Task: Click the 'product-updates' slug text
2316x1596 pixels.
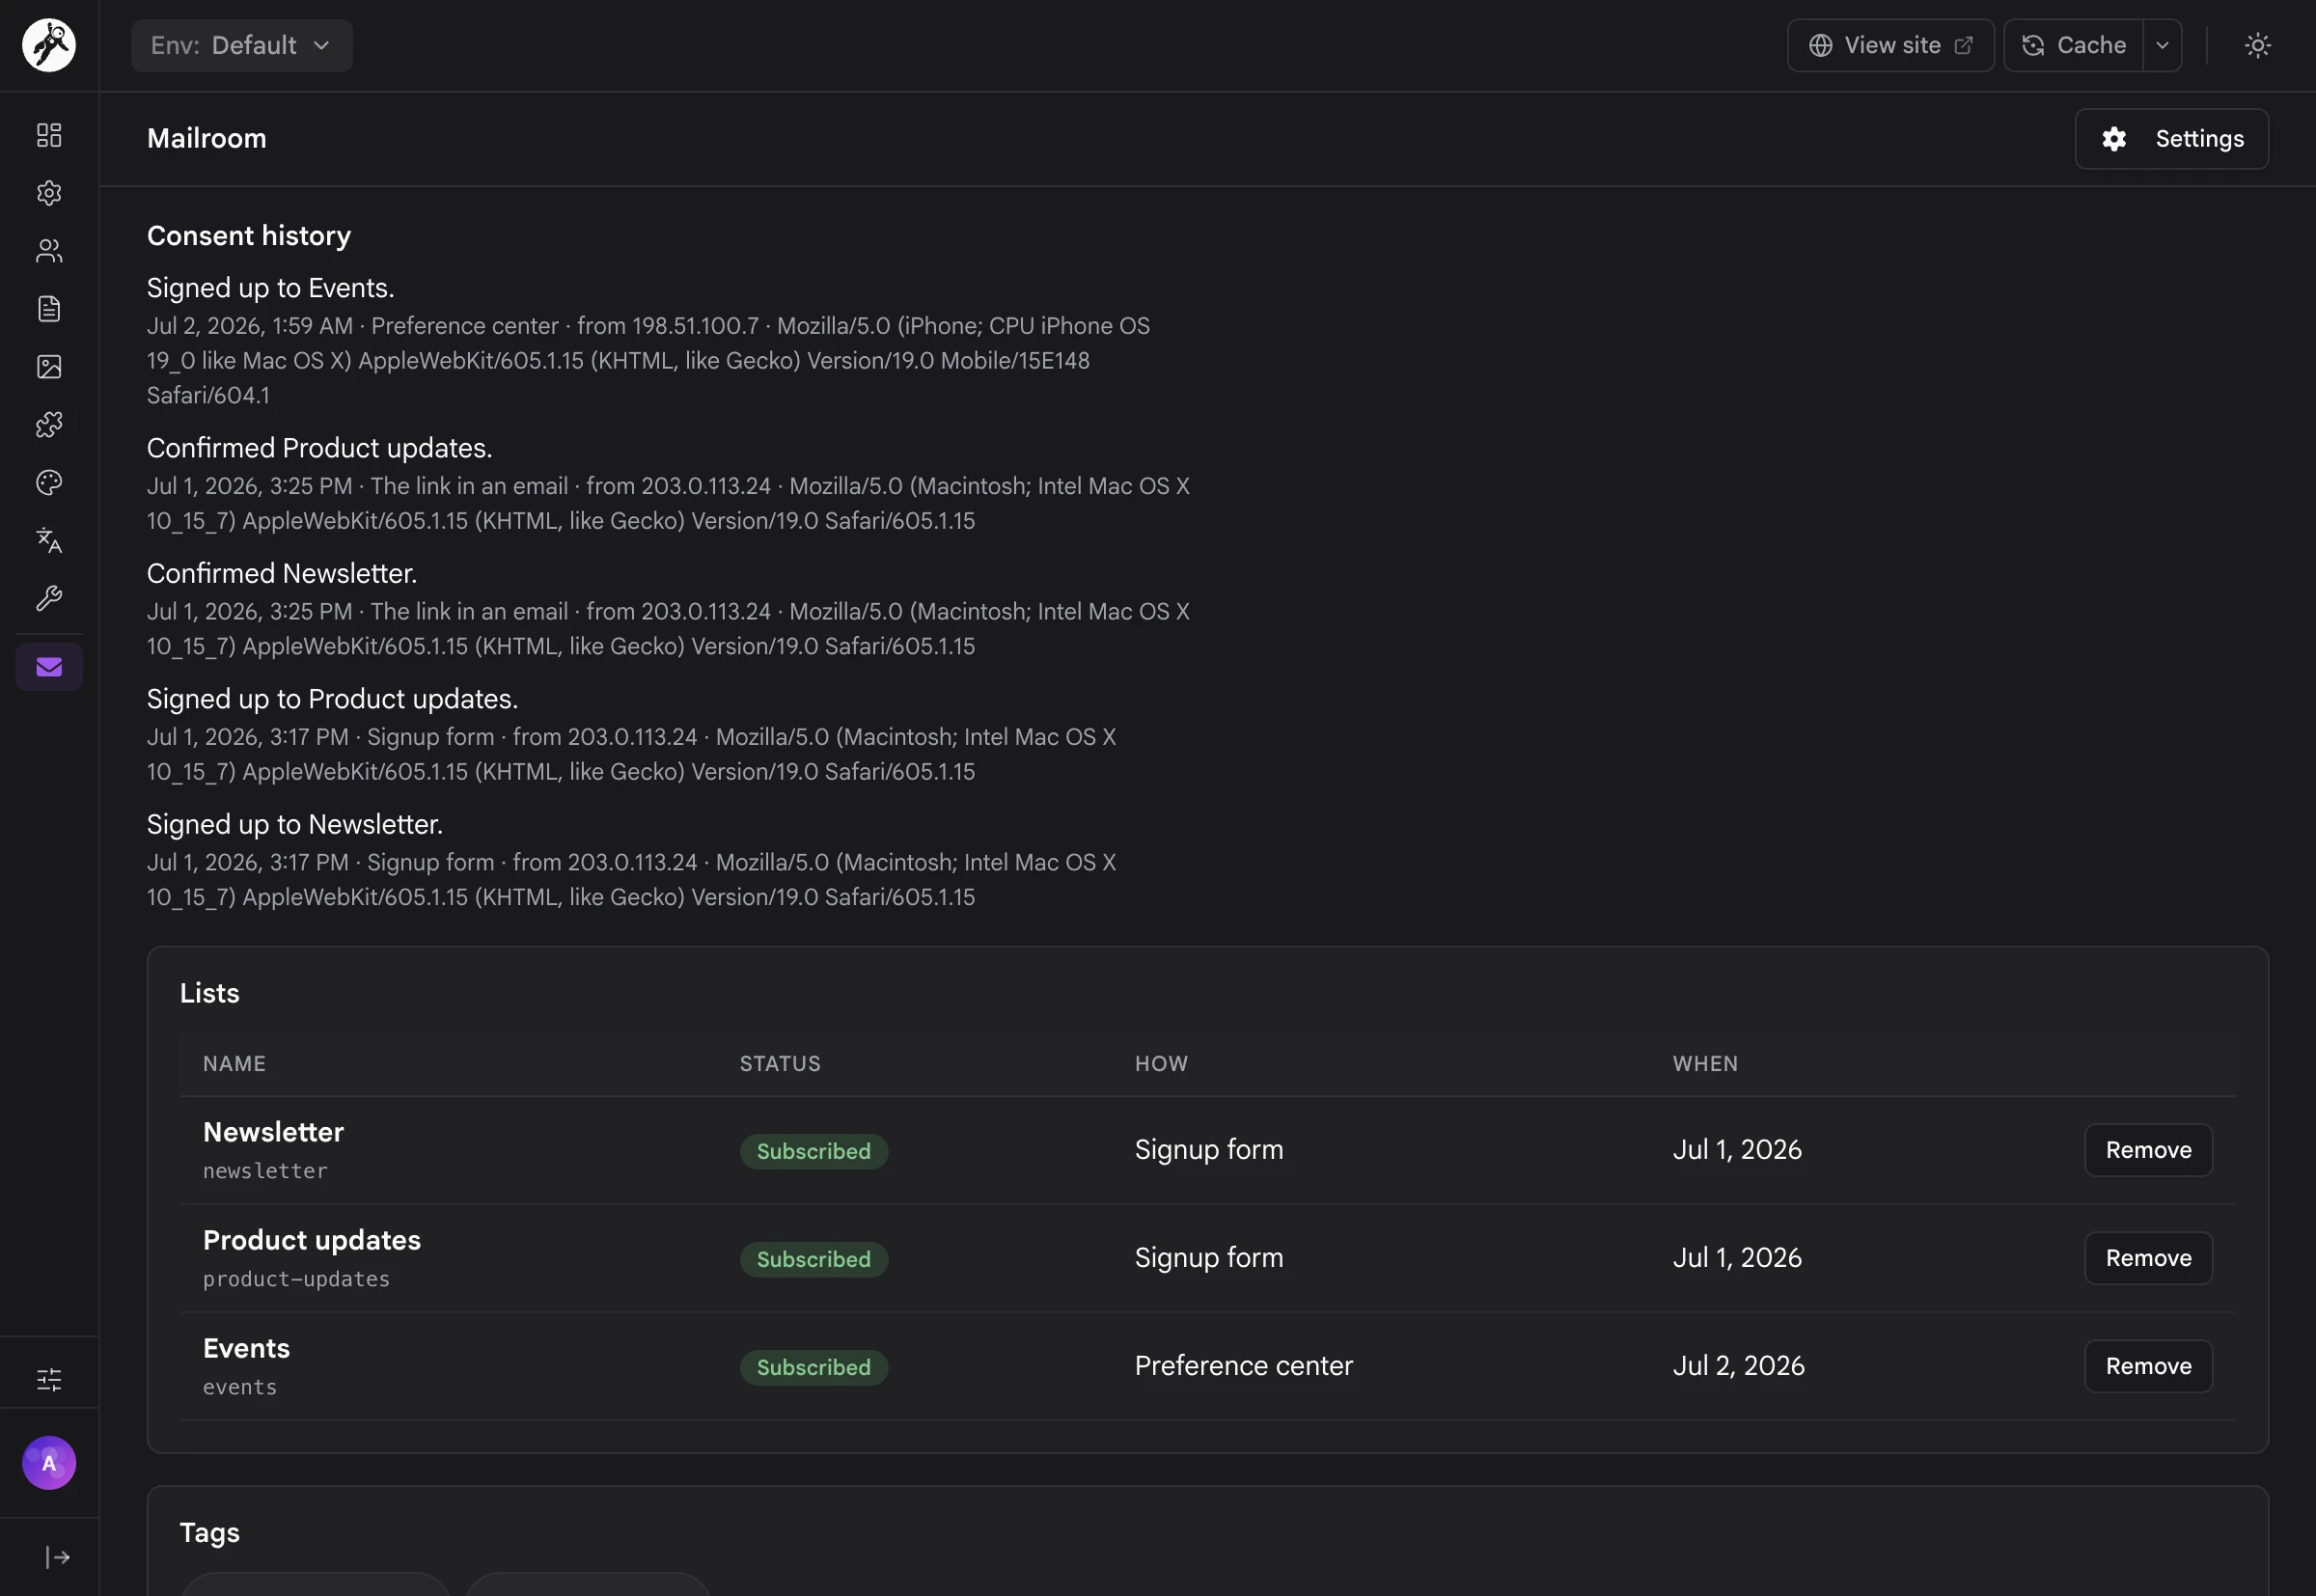Action: [x=296, y=1279]
